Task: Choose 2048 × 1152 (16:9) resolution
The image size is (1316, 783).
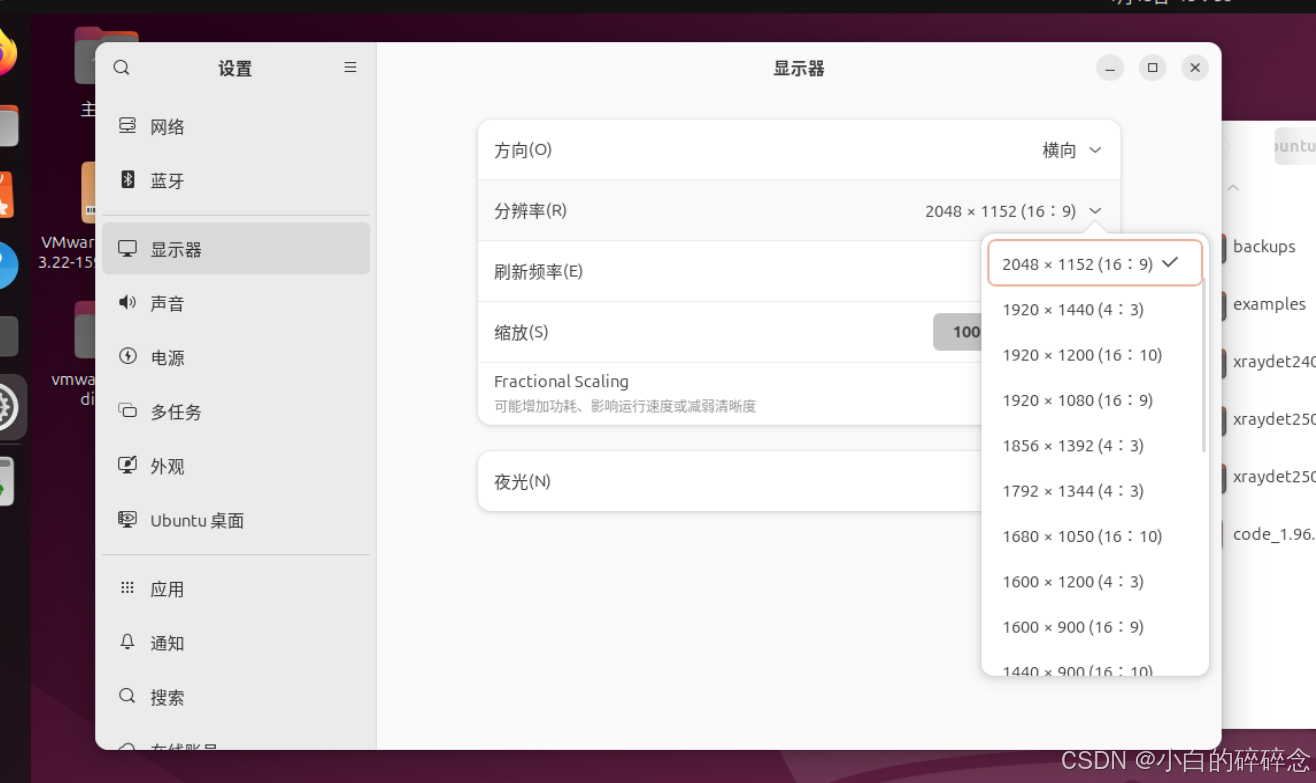Action: pyautogui.click(x=1094, y=264)
